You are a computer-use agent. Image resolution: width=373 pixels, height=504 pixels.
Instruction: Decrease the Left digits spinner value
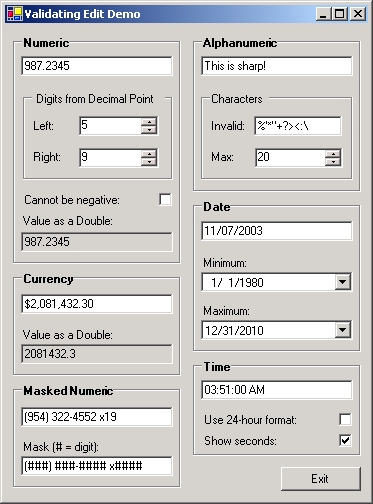pos(149,129)
